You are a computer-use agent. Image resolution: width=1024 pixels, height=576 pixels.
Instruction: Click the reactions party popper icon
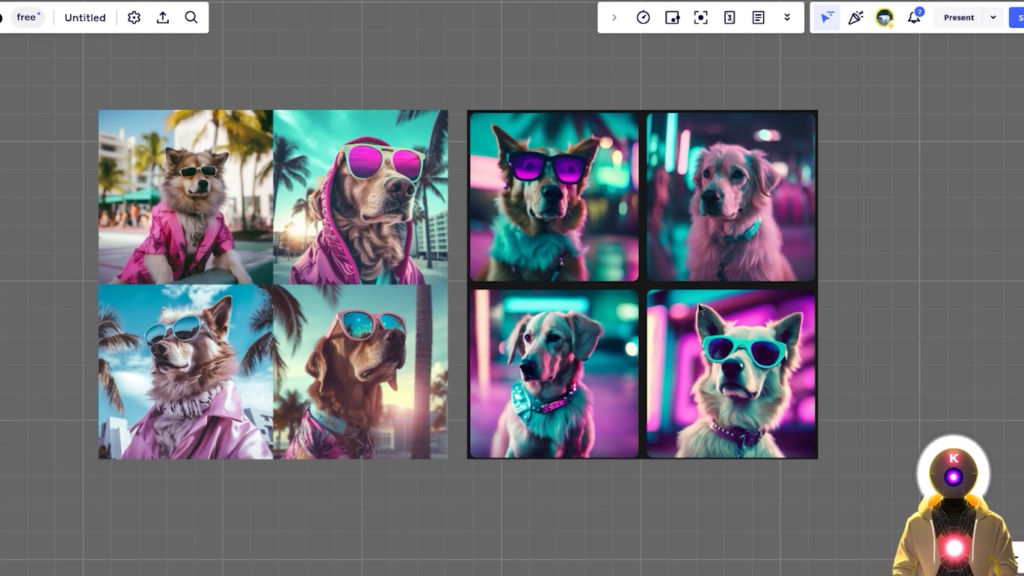coord(855,17)
